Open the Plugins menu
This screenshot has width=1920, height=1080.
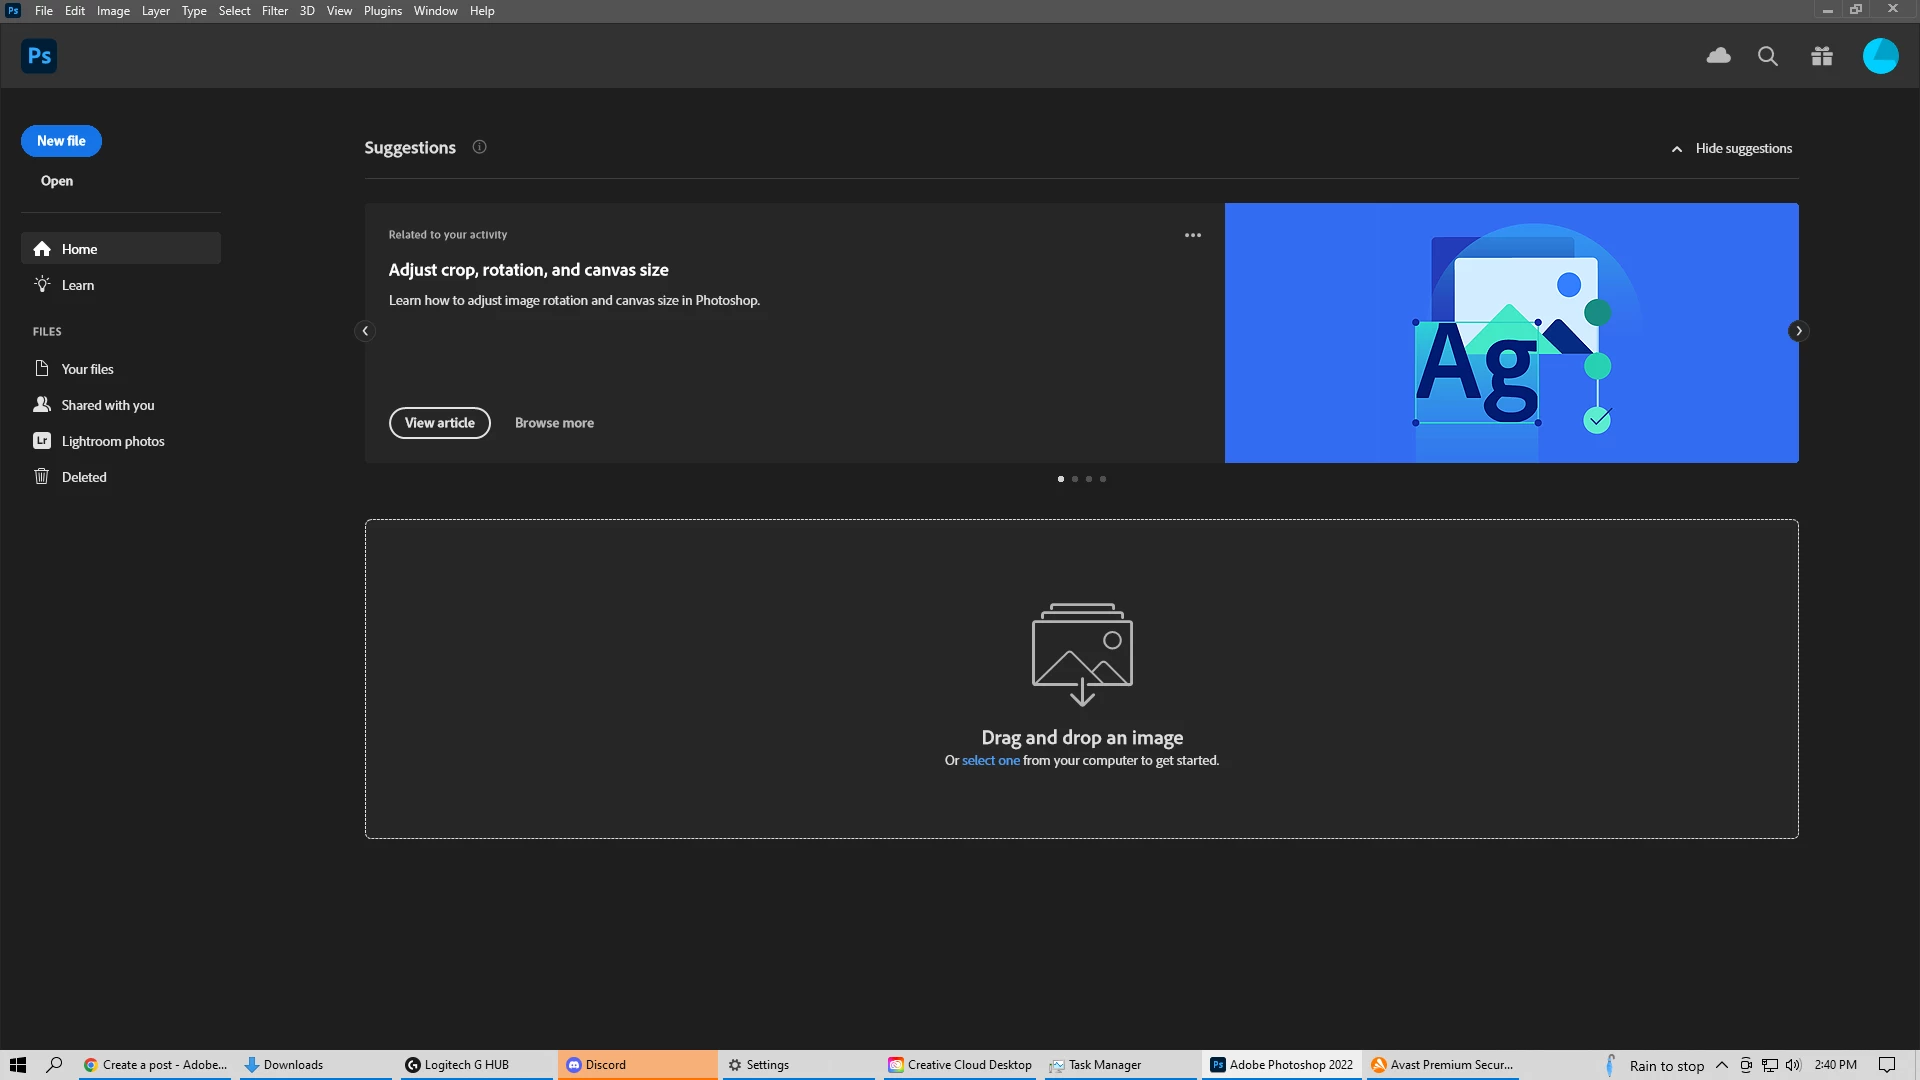coord(382,11)
